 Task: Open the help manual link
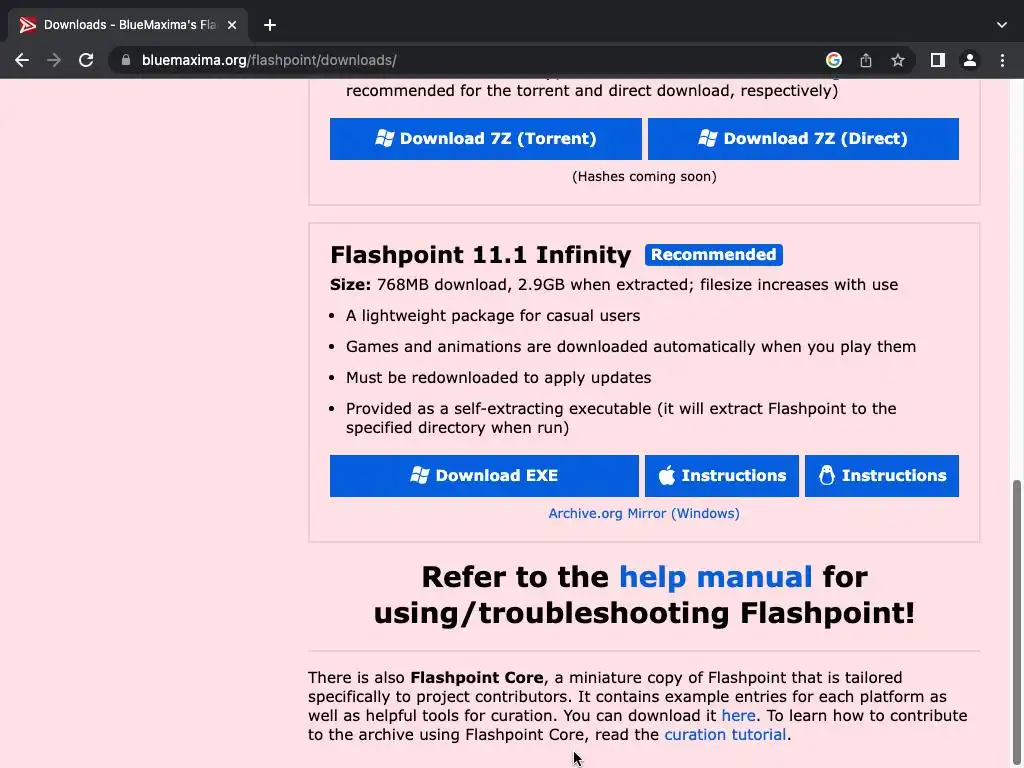[x=715, y=577]
